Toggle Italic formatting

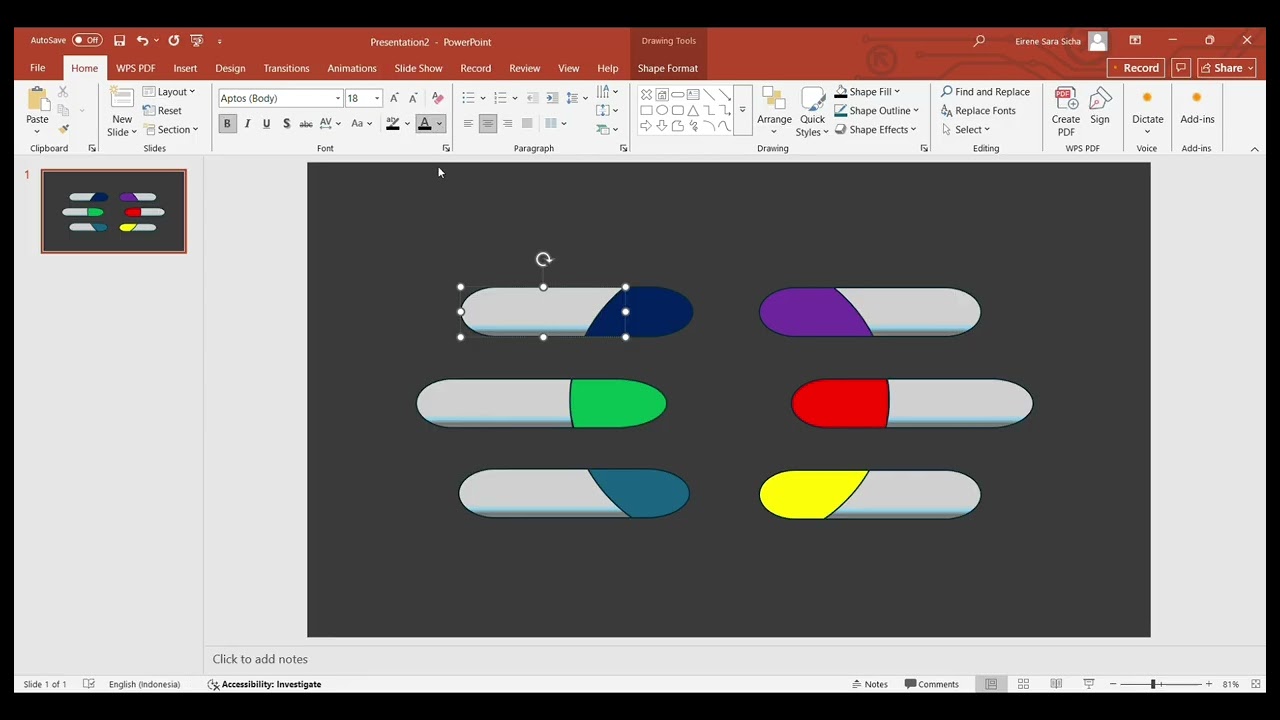247,124
